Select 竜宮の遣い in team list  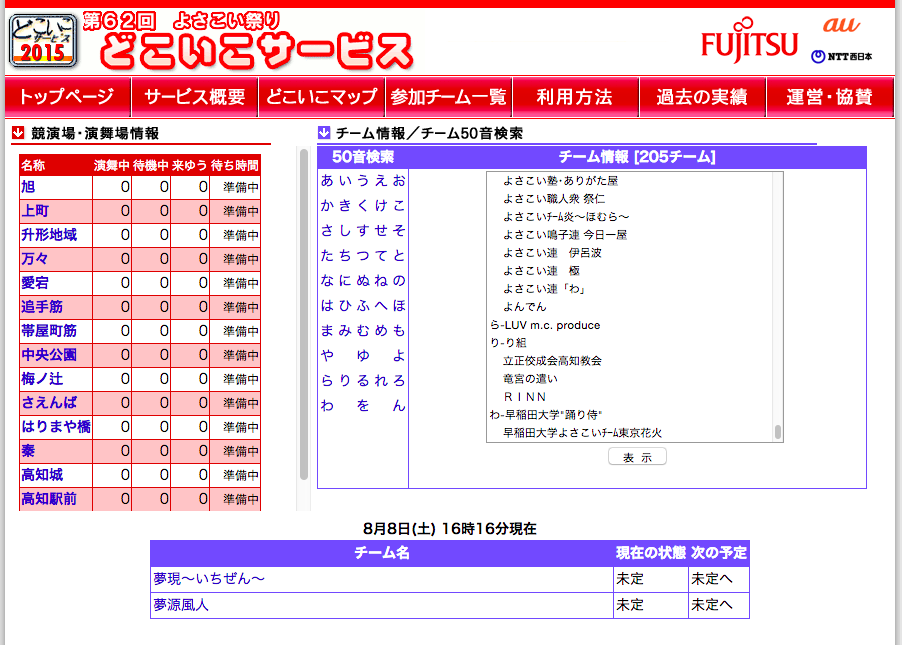click(530, 379)
